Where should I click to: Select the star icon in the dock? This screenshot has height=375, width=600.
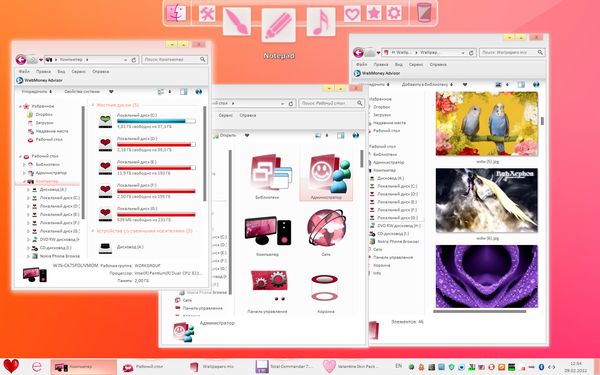(x=373, y=13)
